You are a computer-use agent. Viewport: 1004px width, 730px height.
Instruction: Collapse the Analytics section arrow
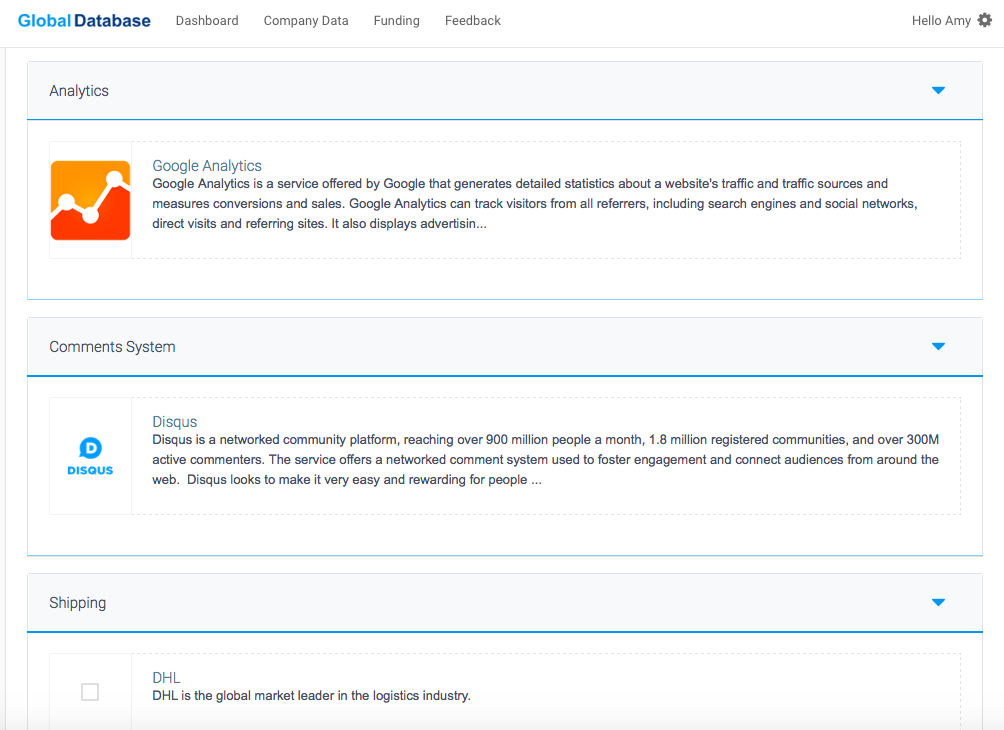[x=938, y=90]
